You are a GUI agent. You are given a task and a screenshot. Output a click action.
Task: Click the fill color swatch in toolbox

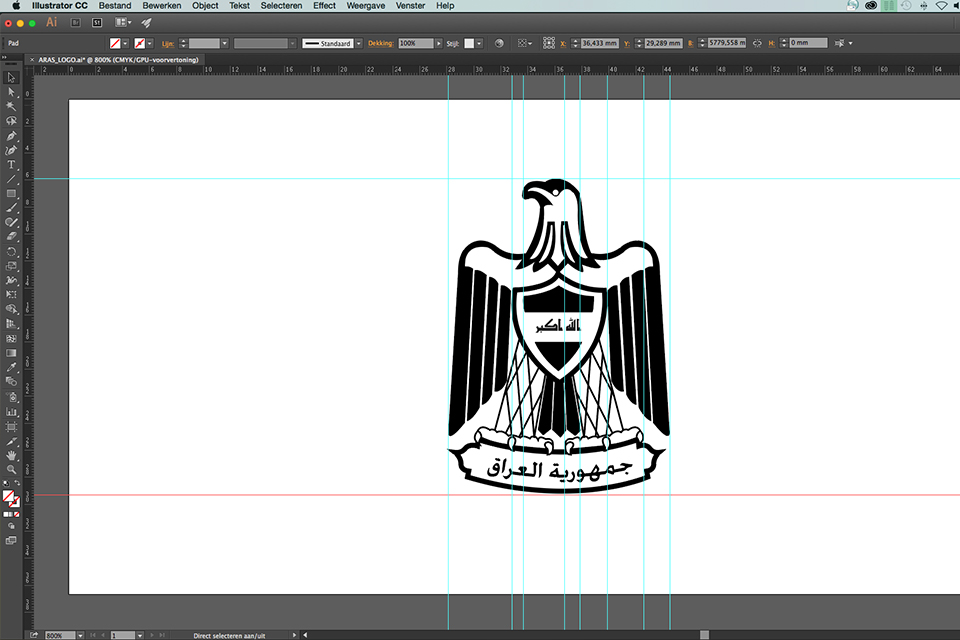tap(8, 495)
